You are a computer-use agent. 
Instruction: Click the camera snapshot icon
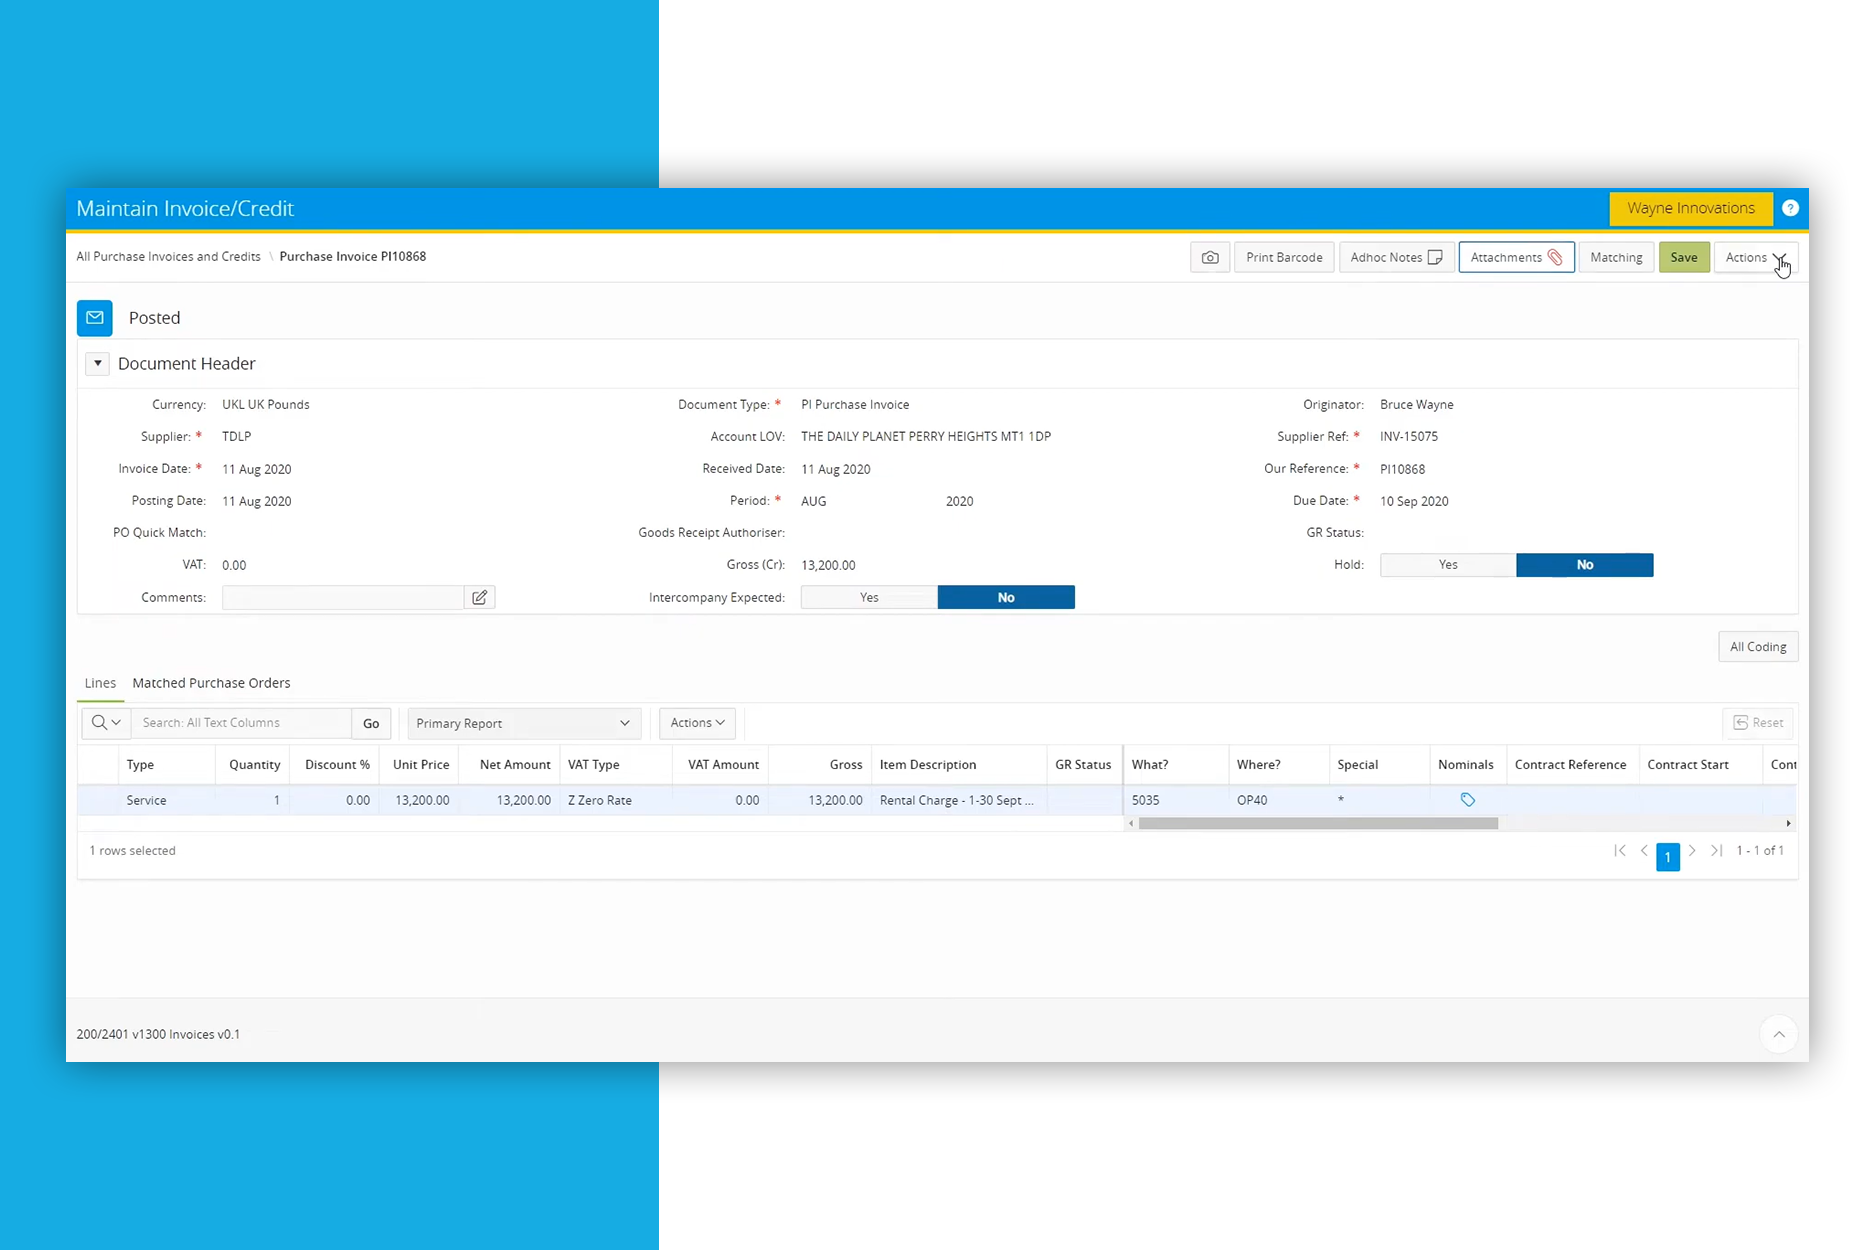click(x=1209, y=257)
